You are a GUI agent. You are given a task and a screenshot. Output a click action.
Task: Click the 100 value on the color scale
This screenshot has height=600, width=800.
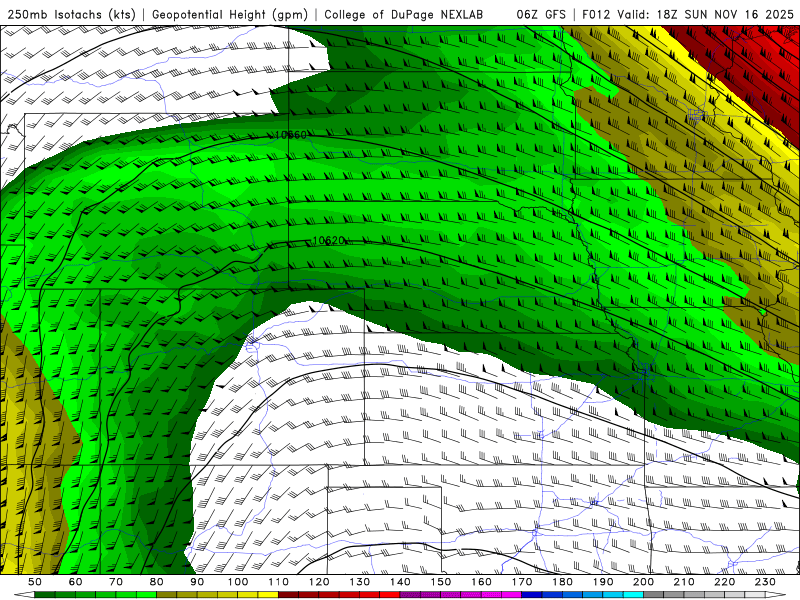[238, 582]
